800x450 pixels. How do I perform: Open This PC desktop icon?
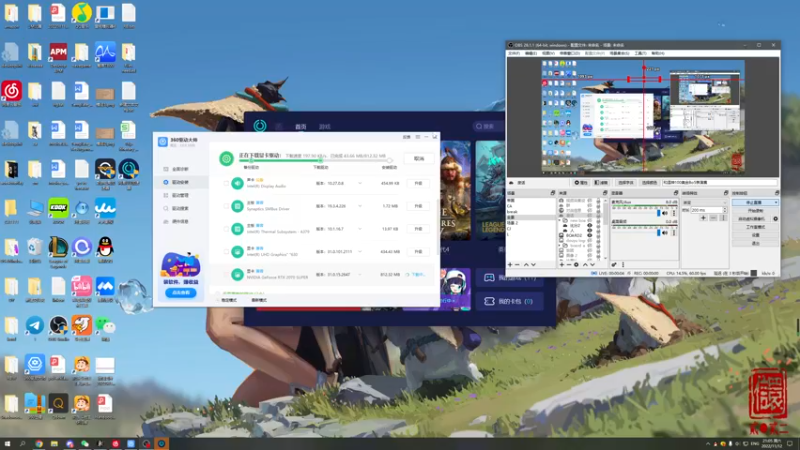pyautogui.click(x=35, y=208)
